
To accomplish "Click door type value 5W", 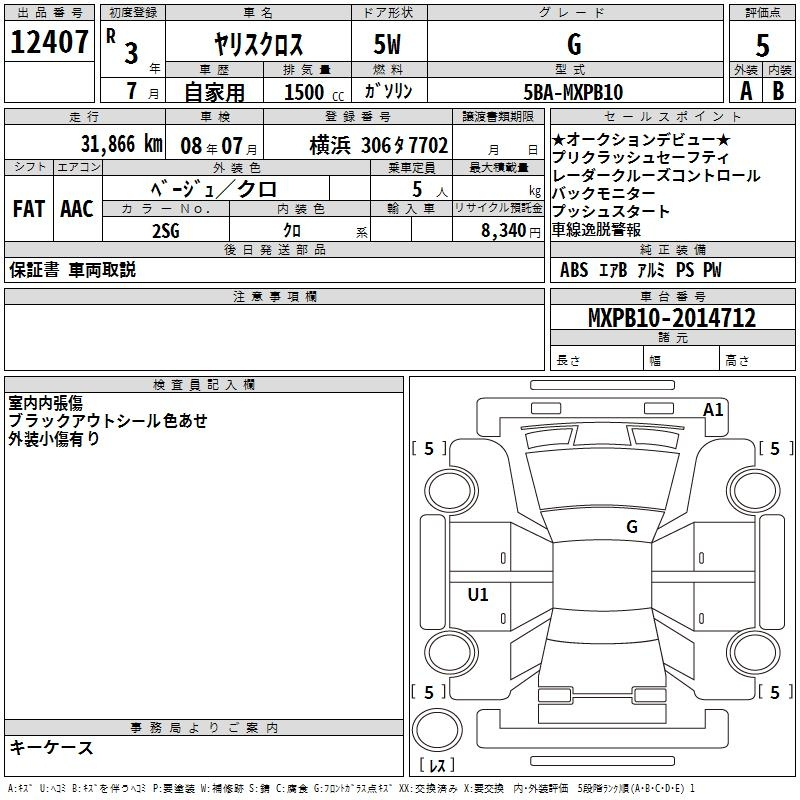I will pyautogui.click(x=387, y=44).
